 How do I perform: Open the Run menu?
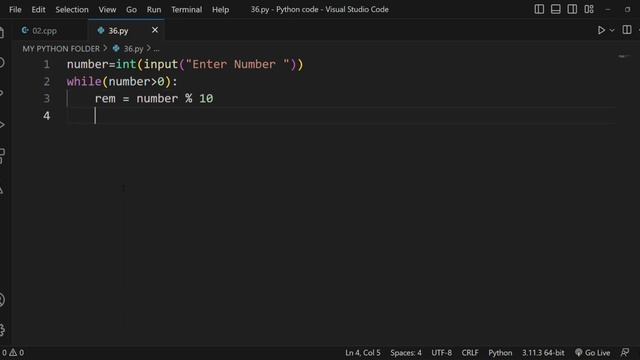click(154, 9)
